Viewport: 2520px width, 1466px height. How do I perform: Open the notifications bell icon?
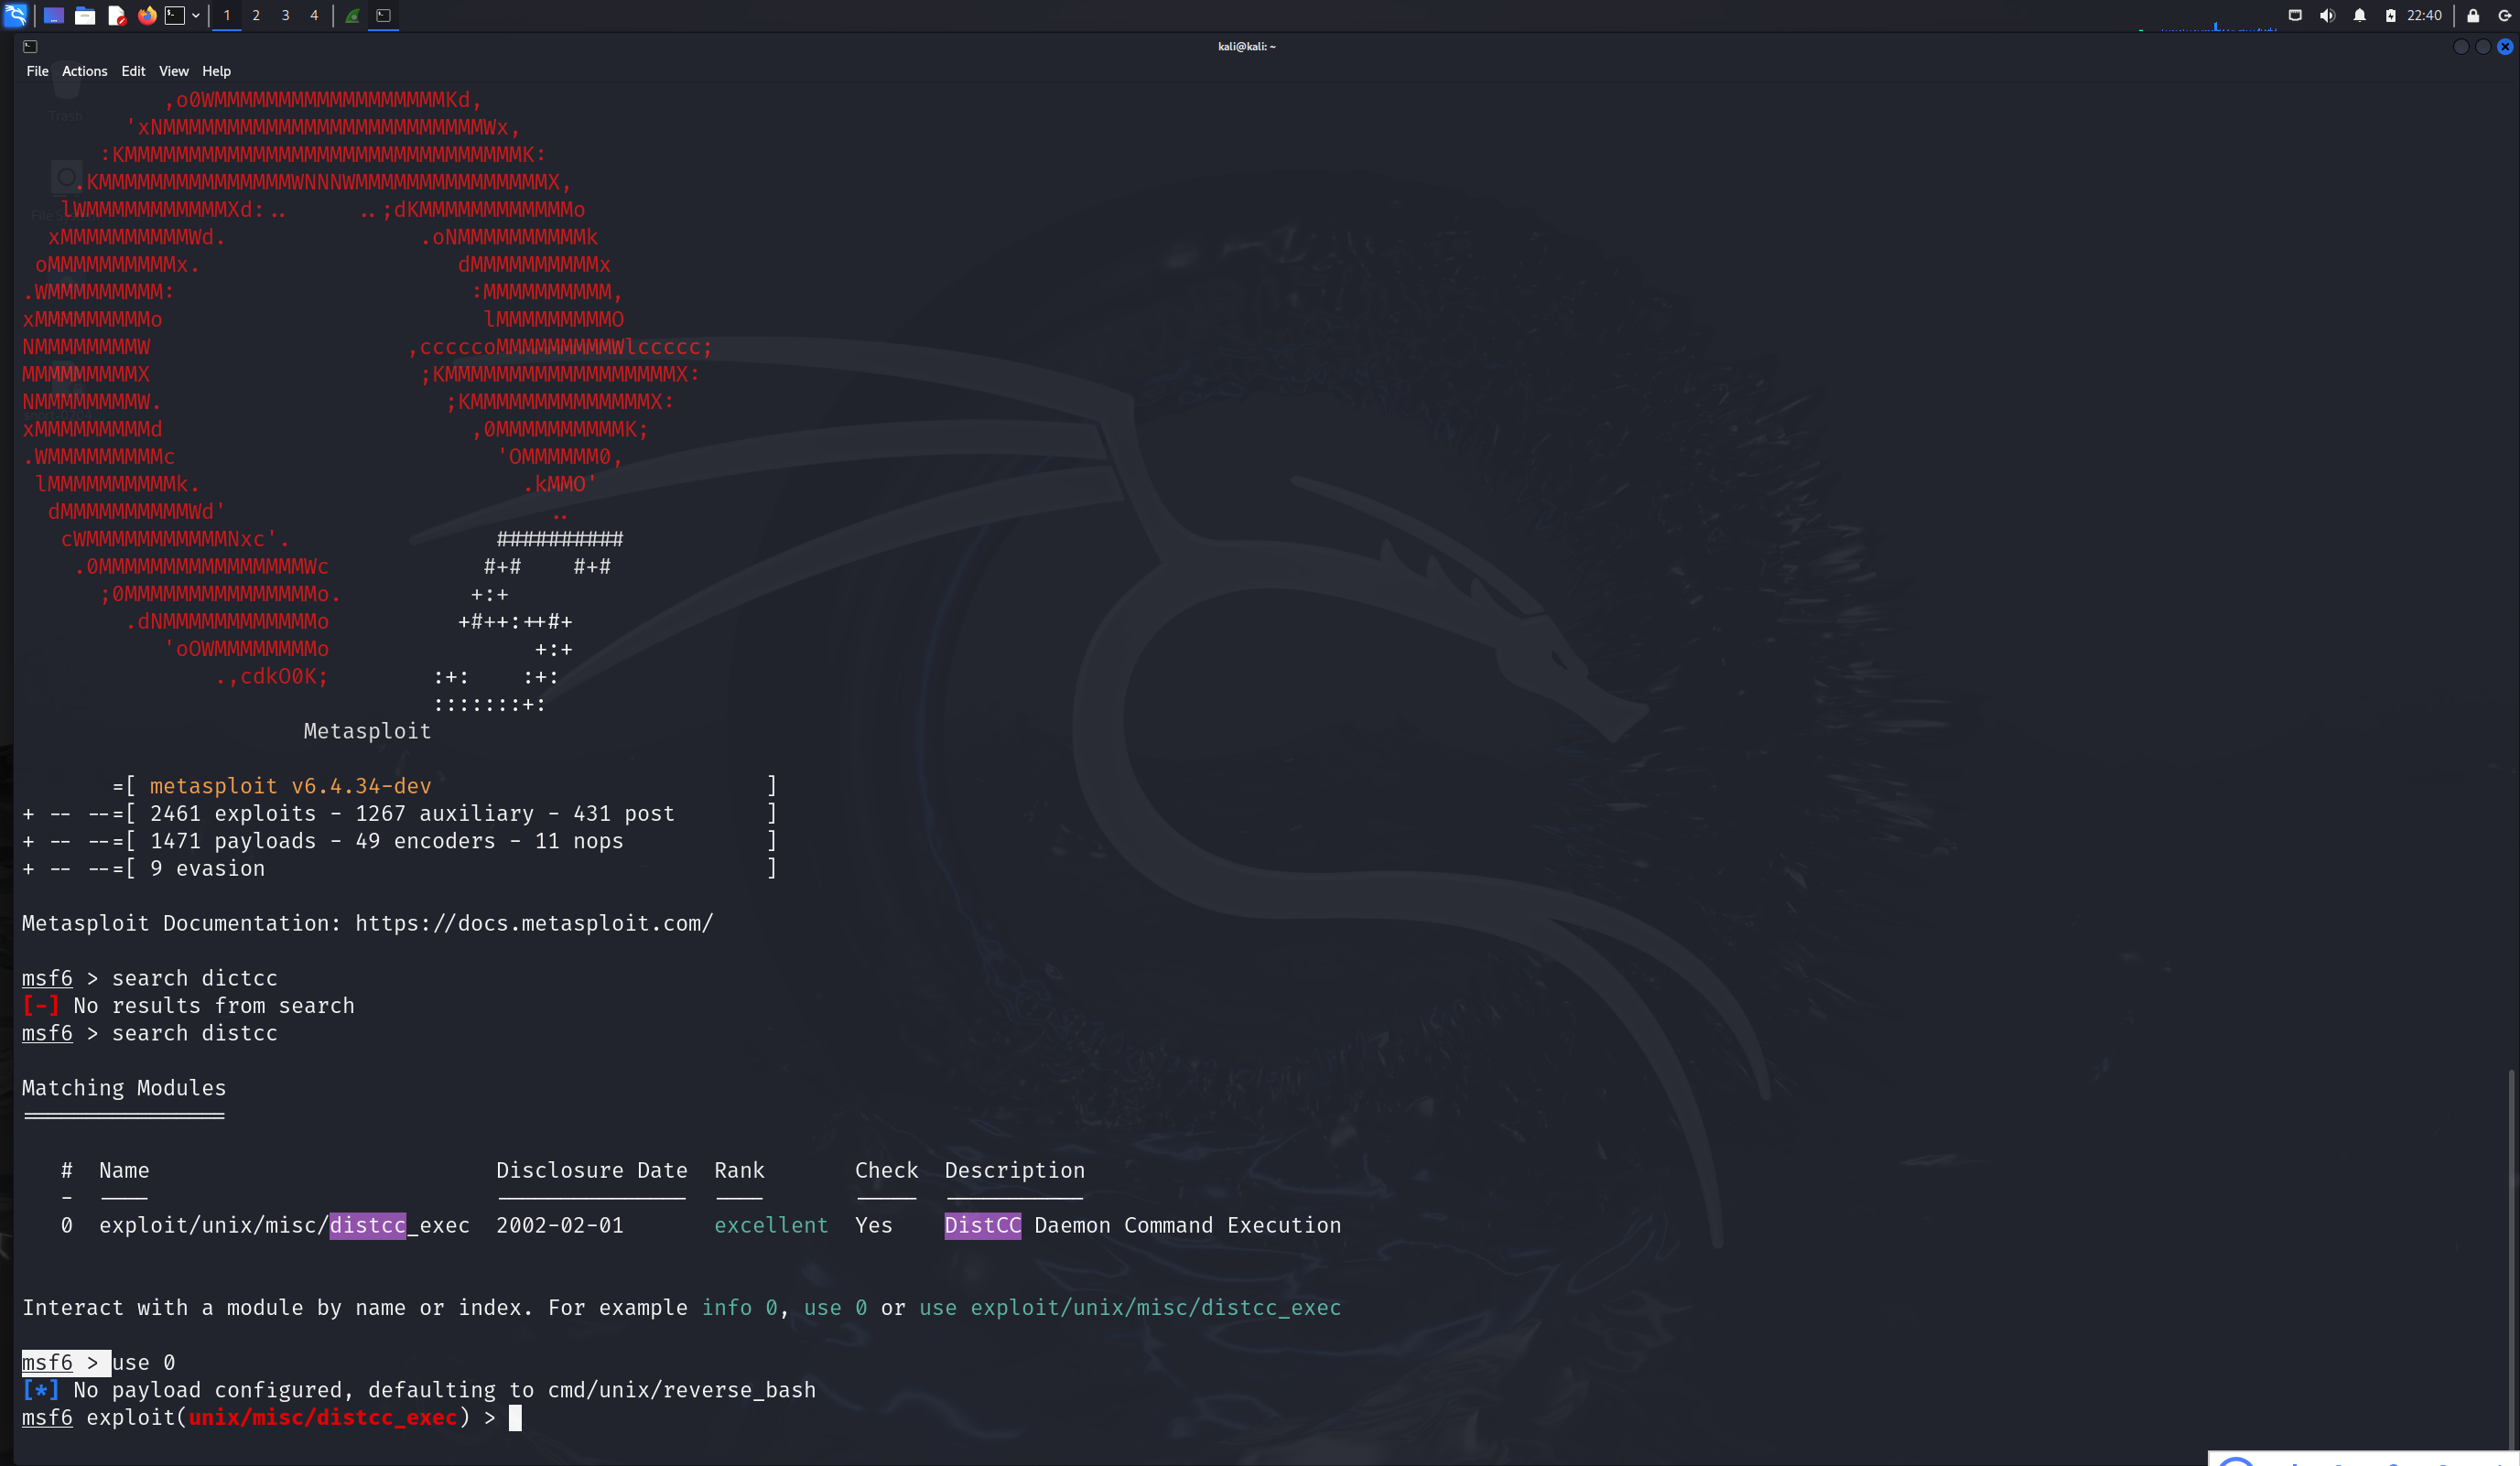[x=2359, y=15]
